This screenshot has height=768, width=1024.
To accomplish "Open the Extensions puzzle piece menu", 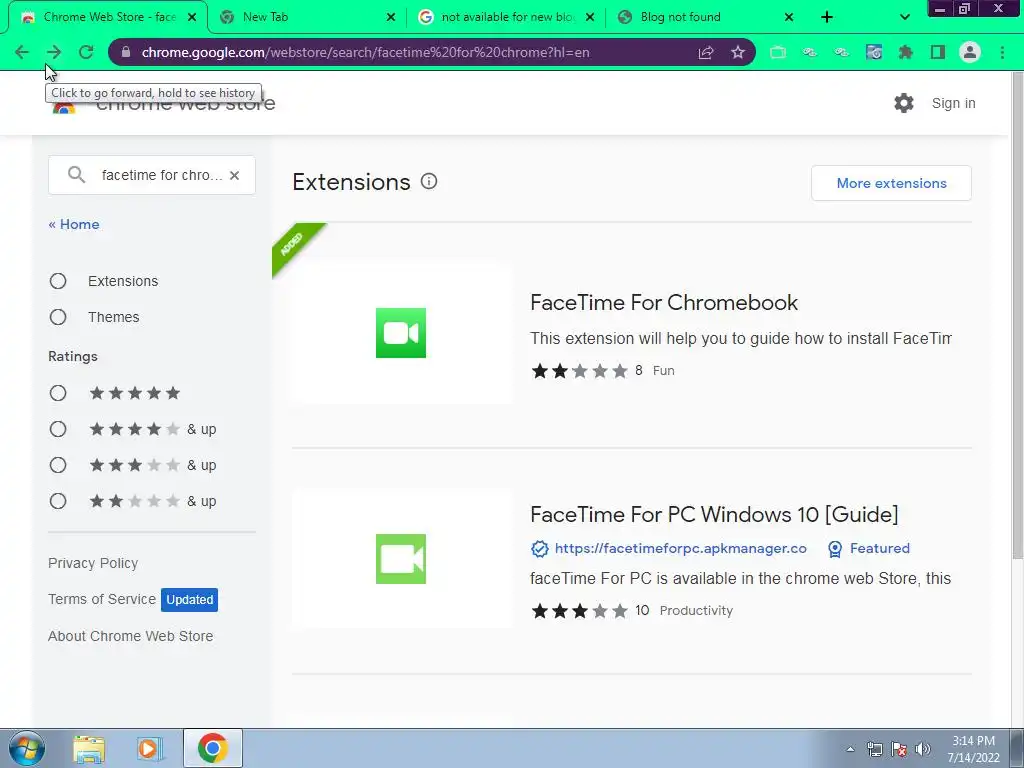I will coord(906,52).
